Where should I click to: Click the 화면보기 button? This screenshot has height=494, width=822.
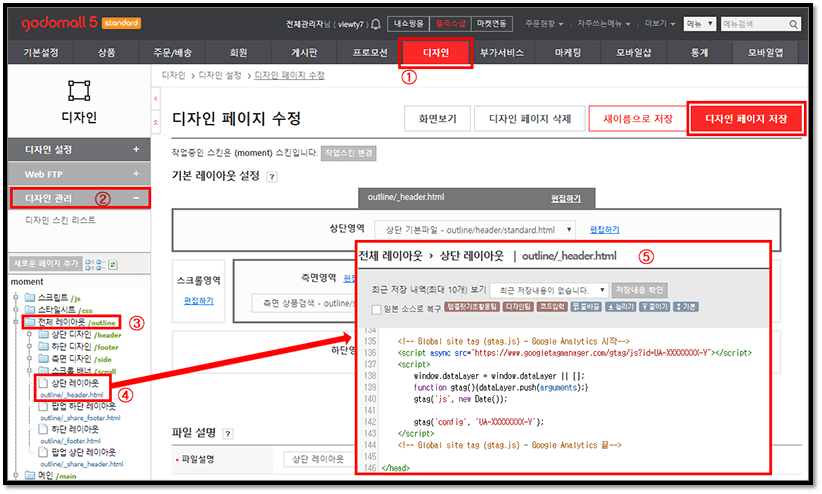(x=437, y=119)
